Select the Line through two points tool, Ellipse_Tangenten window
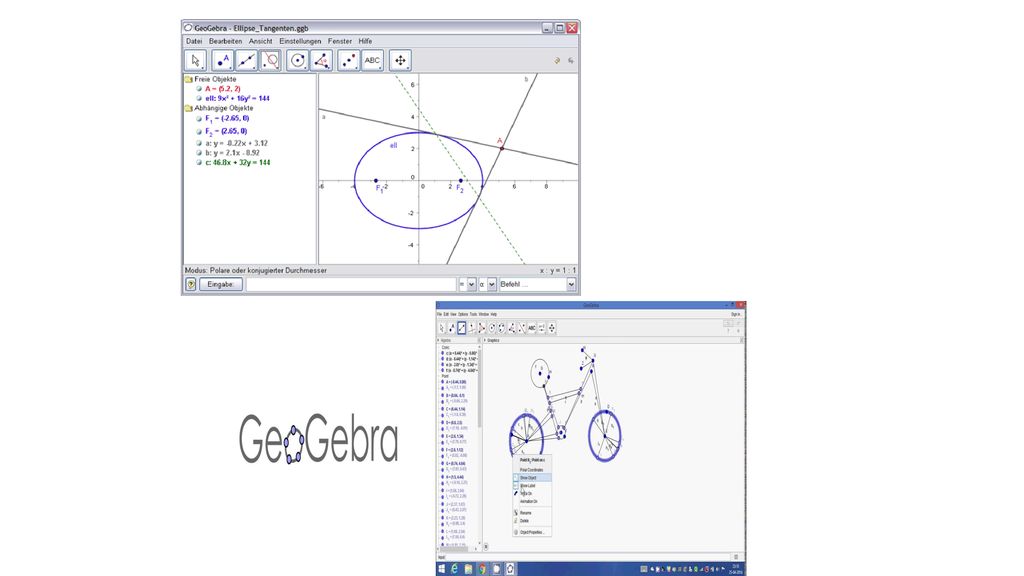 click(x=246, y=60)
